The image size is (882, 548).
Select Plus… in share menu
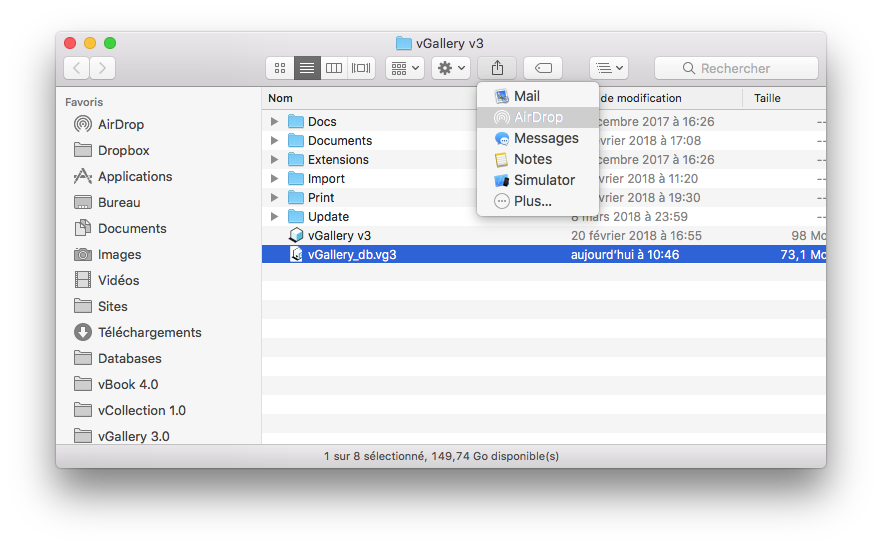532,201
